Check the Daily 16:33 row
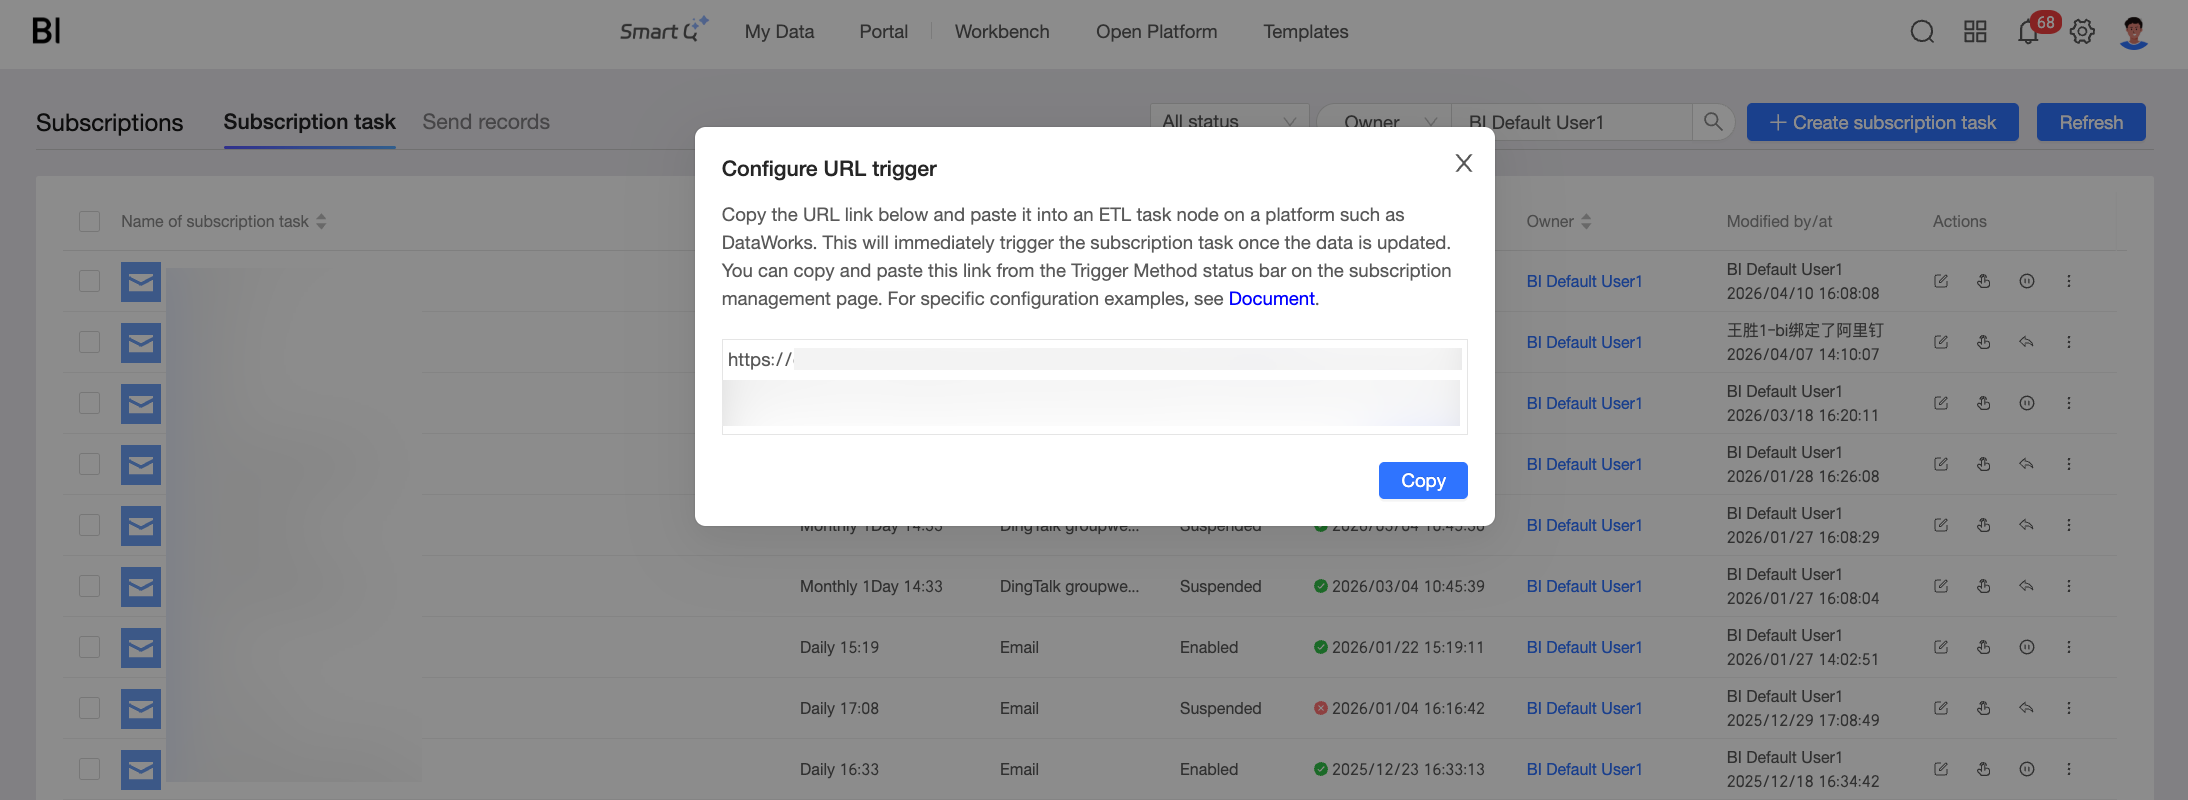This screenshot has width=2188, height=800. (90, 769)
